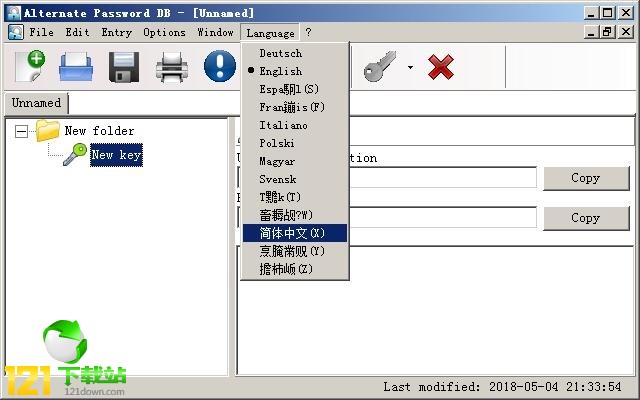
Task: Choose the language entry ending in (W)
Action: [295, 215]
